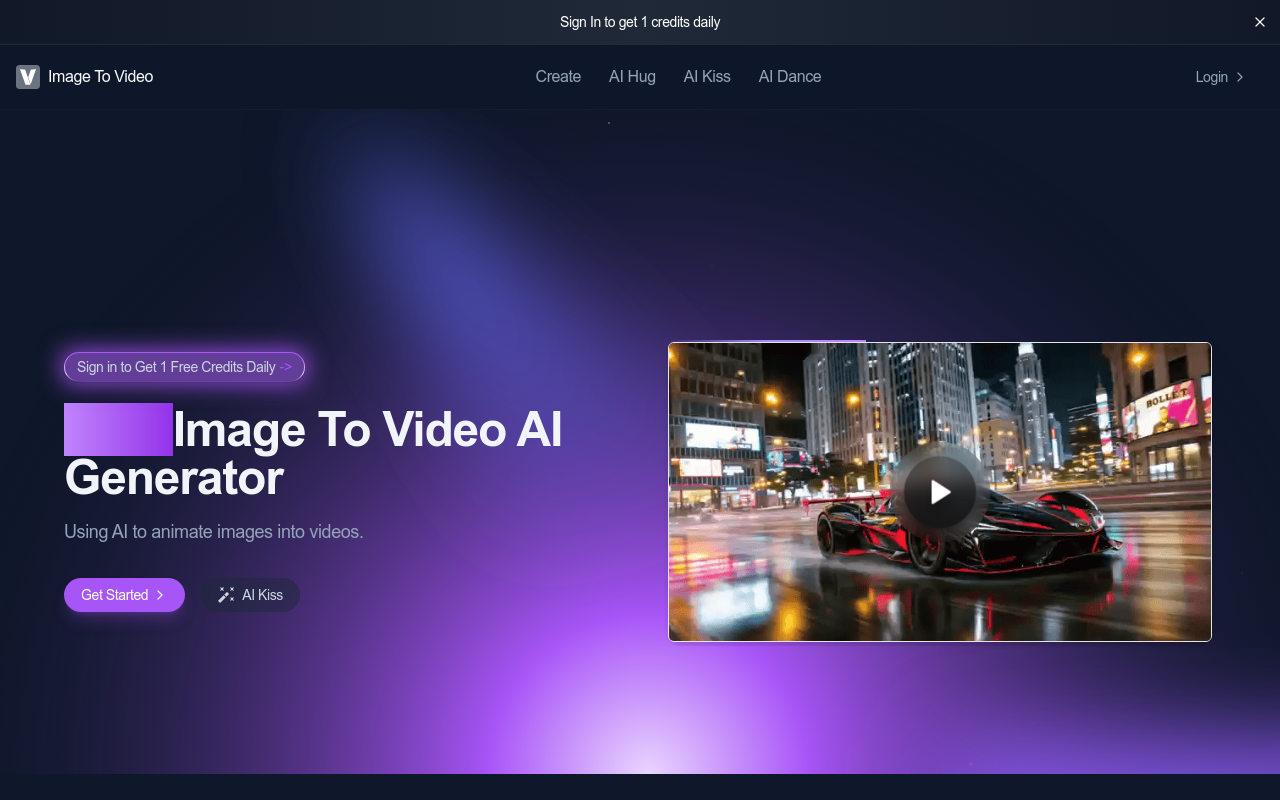
Task: Click the V logo icon in header
Action: (28, 77)
